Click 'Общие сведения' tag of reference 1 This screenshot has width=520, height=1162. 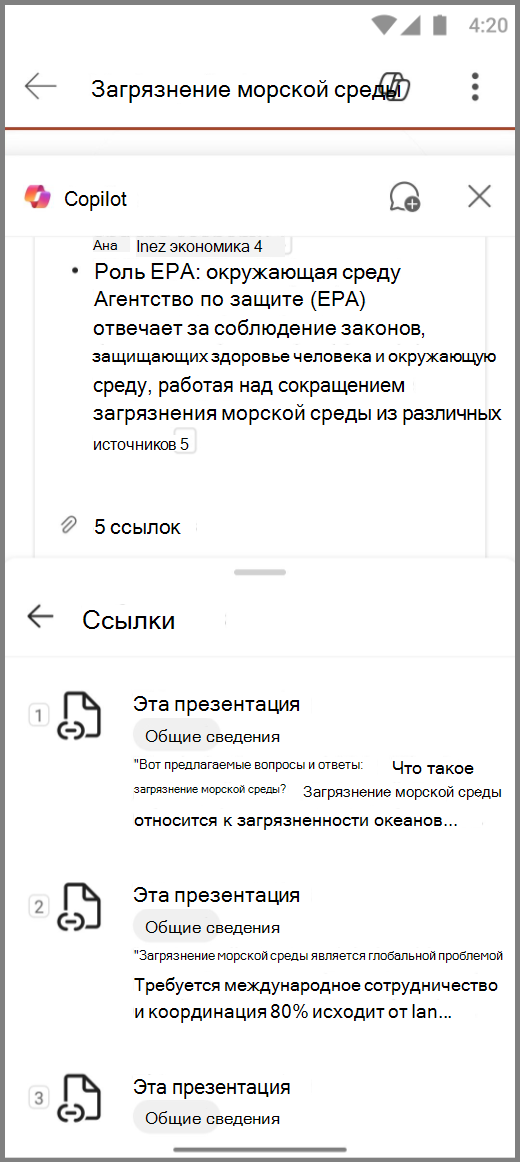pos(213,737)
